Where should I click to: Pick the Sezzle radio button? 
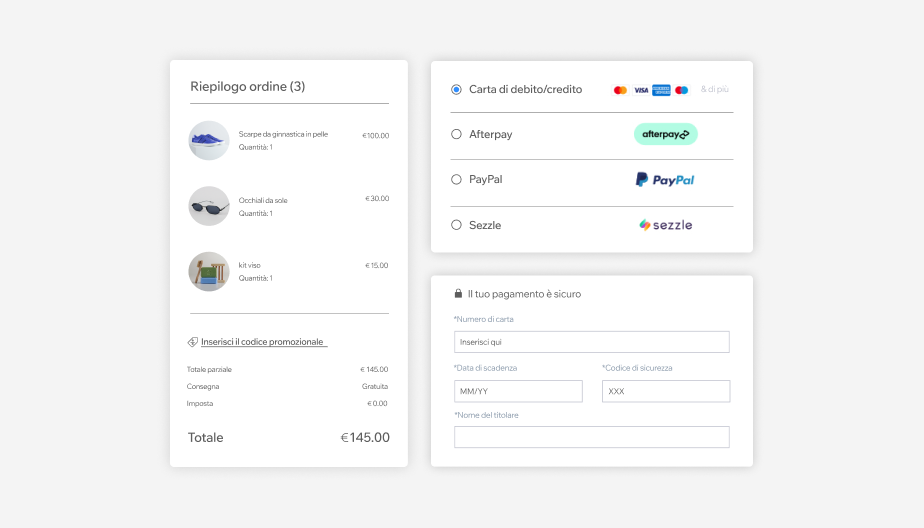[x=456, y=225]
